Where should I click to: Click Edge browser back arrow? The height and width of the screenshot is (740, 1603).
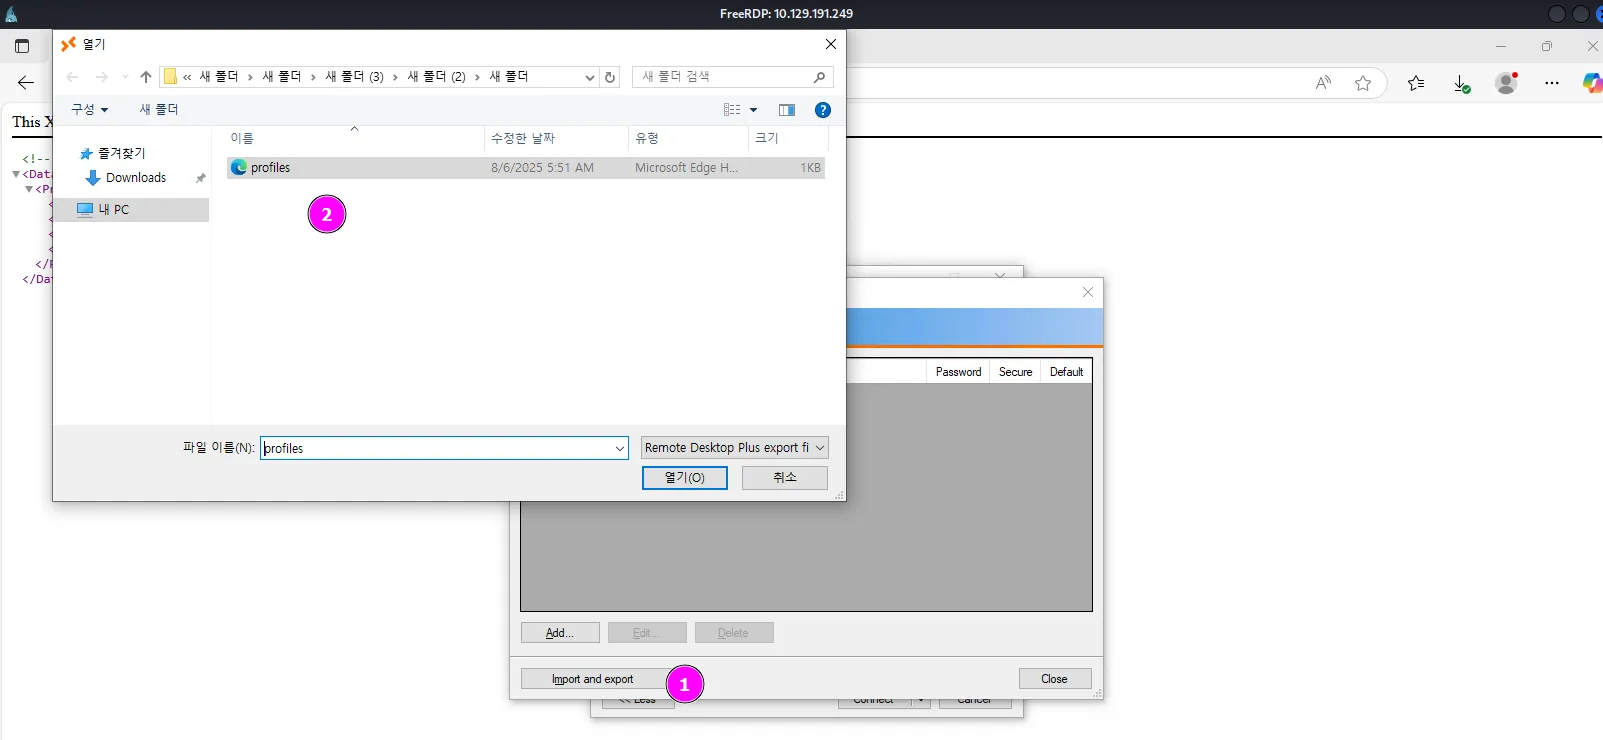tap(26, 83)
